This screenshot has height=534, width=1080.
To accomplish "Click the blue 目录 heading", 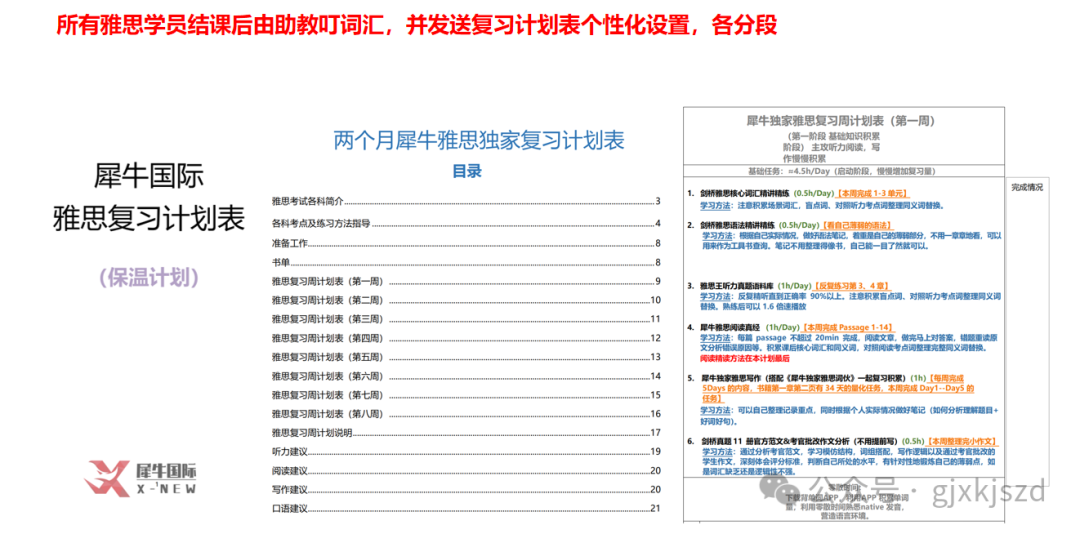I will 466,171.
